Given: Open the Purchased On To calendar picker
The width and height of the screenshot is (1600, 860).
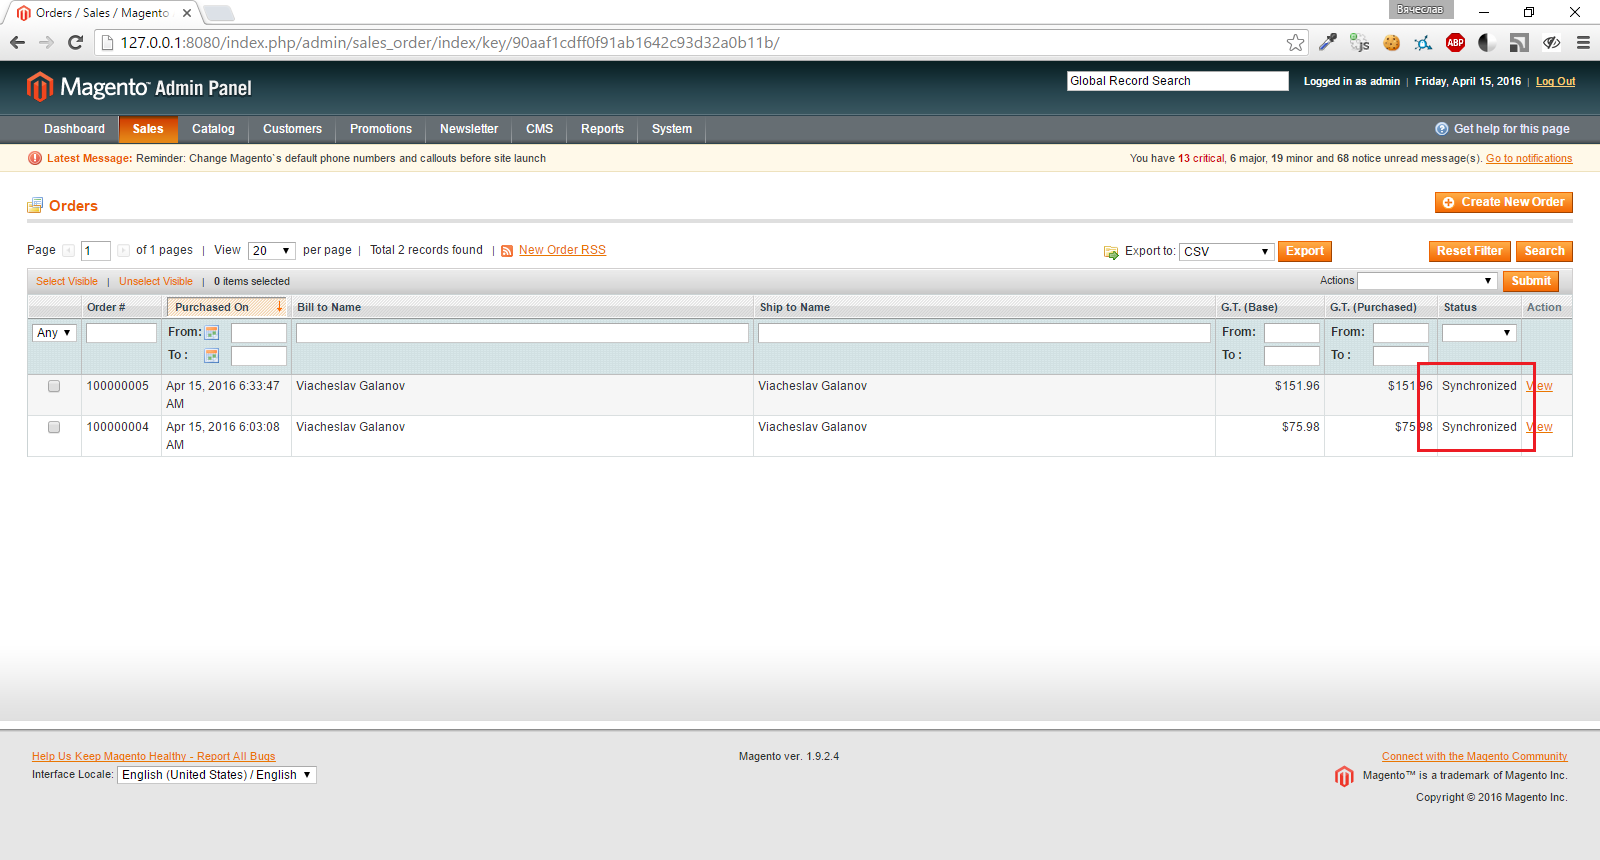Looking at the screenshot, I should coord(212,356).
